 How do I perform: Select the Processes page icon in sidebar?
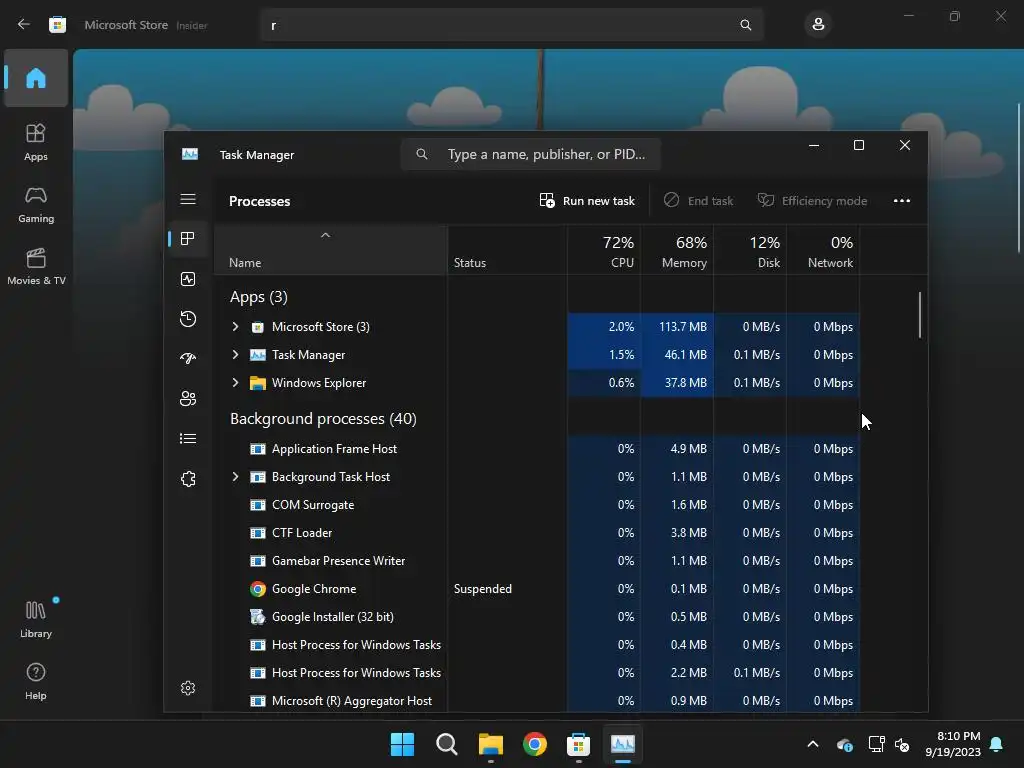point(187,239)
